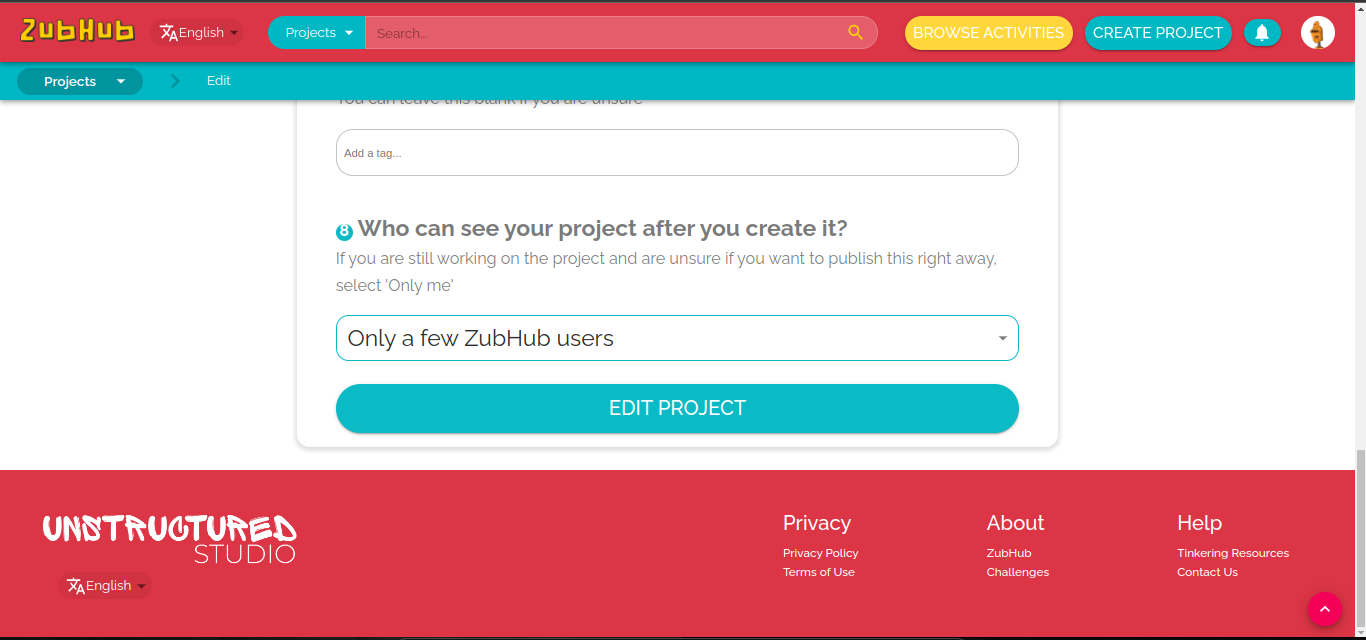Viewport: 1366px width, 640px height.
Task: Open the notifications bell icon
Action: (x=1262, y=32)
